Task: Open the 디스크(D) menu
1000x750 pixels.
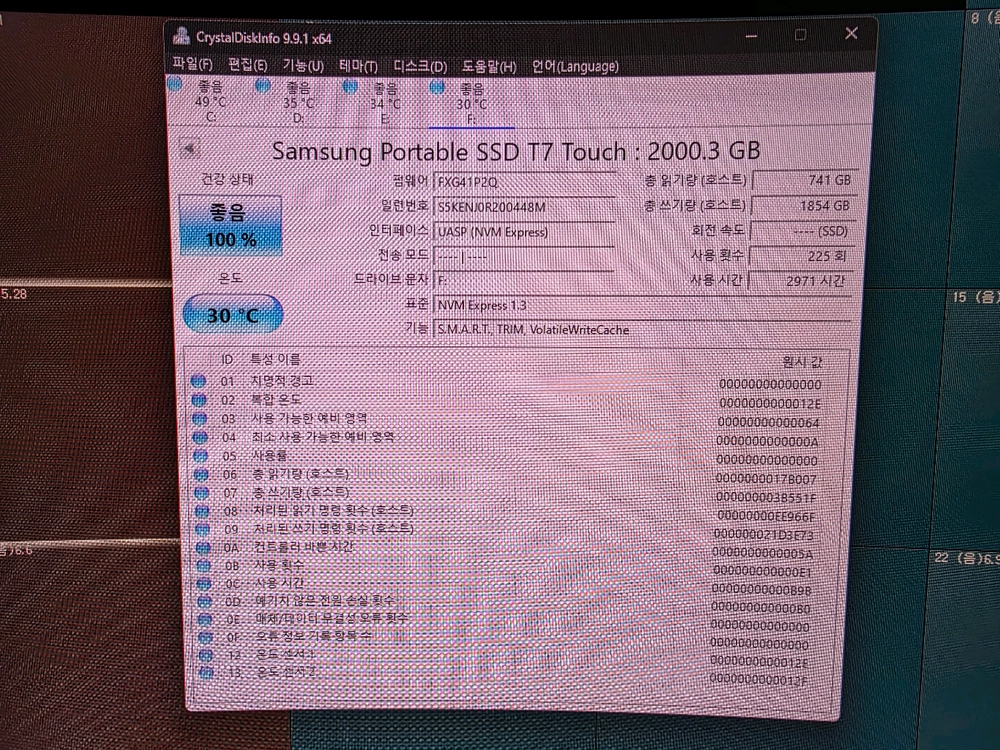Action: (420, 66)
